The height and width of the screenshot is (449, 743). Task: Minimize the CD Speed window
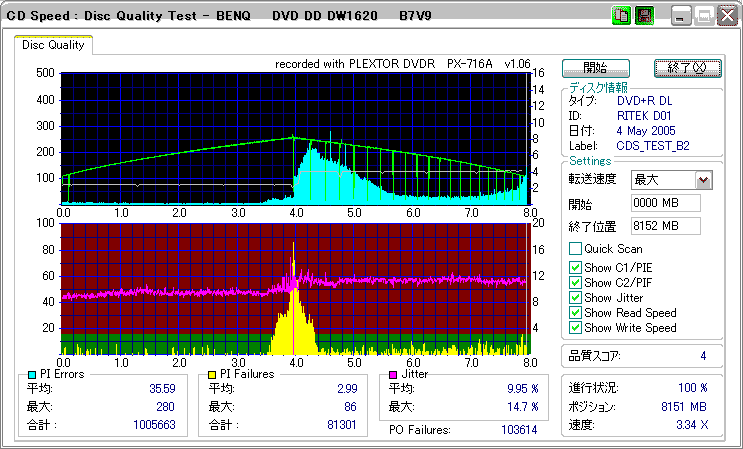coord(681,16)
